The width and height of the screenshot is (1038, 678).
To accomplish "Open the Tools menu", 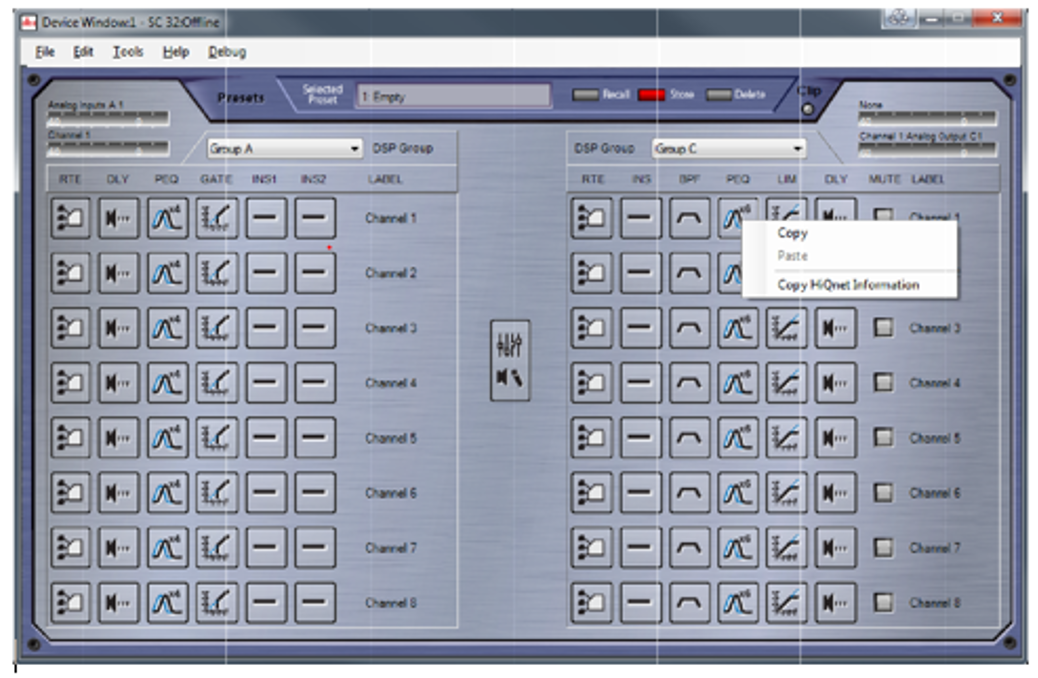I will [x=128, y=52].
